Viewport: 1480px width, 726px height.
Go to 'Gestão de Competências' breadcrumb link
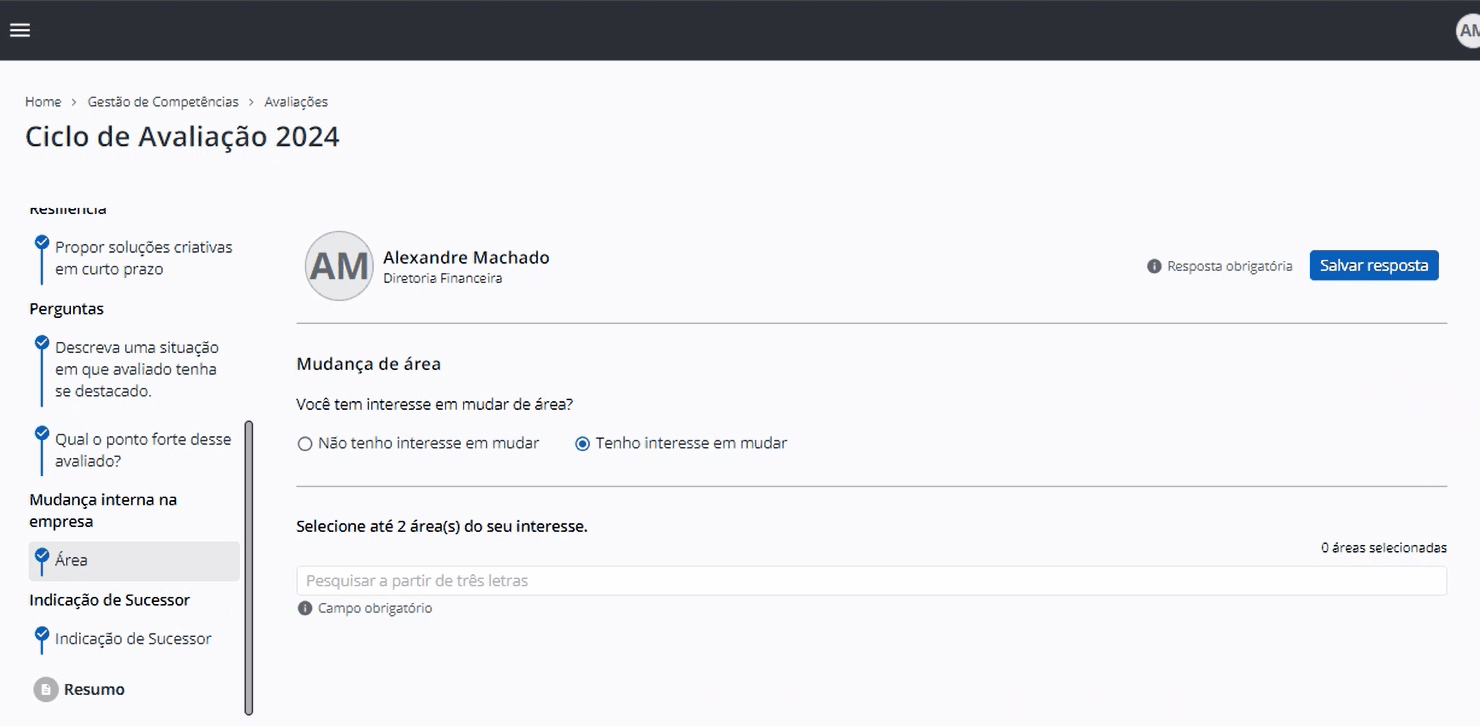[x=162, y=101]
